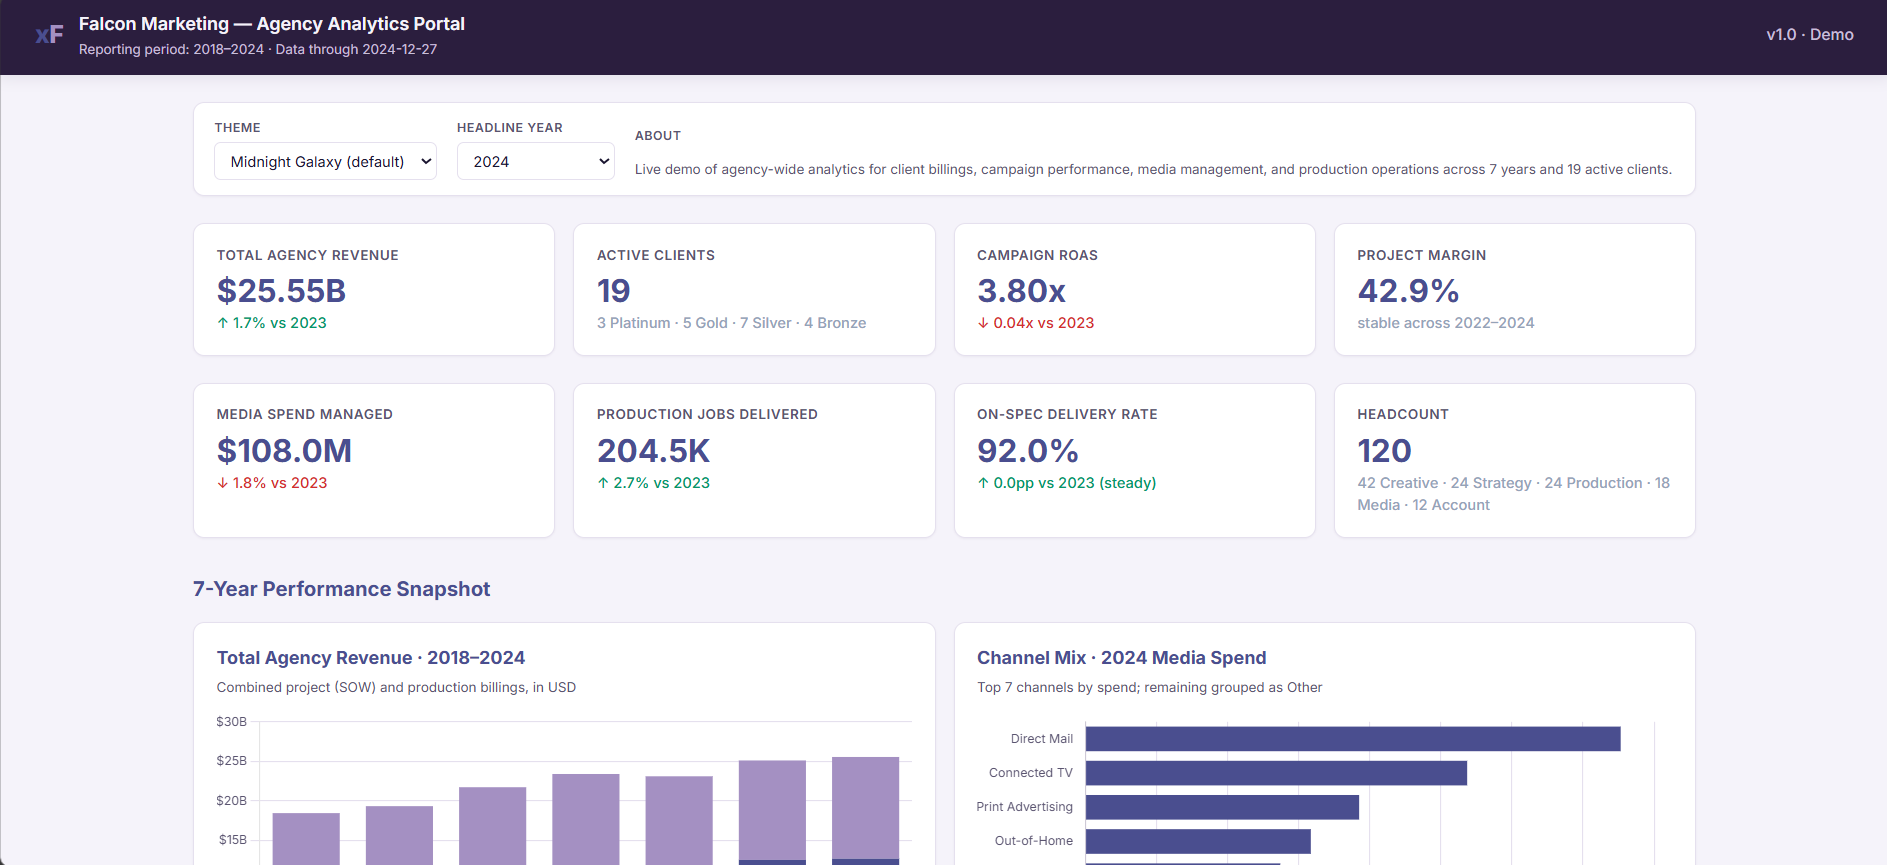The width and height of the screenshot is (1887, 865).
Task: Click the leftmost revenue bar in the chart
Action: click(x=306, y=838)
